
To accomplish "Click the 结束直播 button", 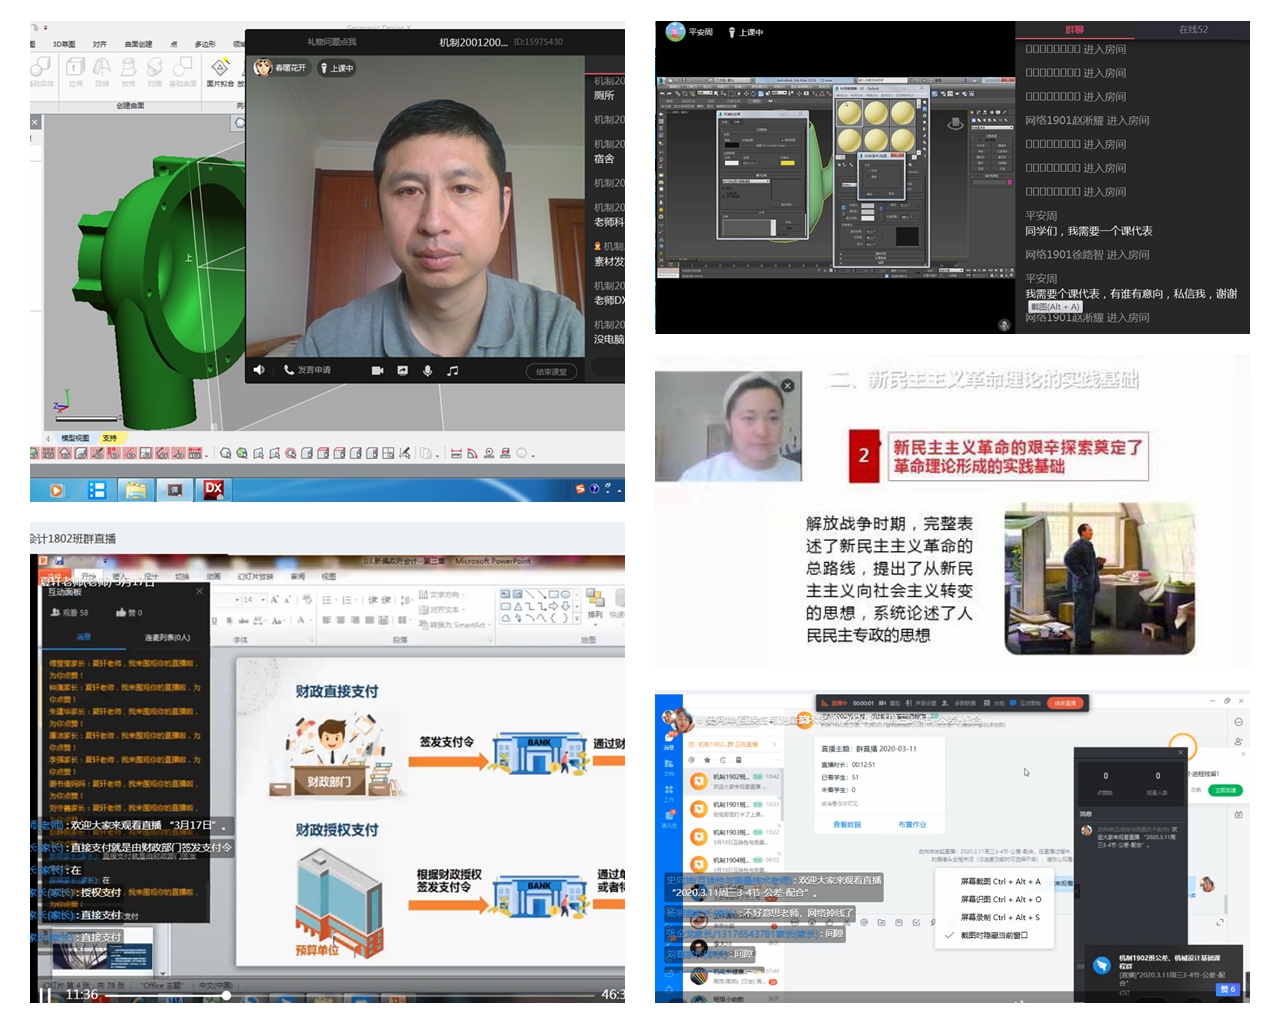I will pos(1065,703).
